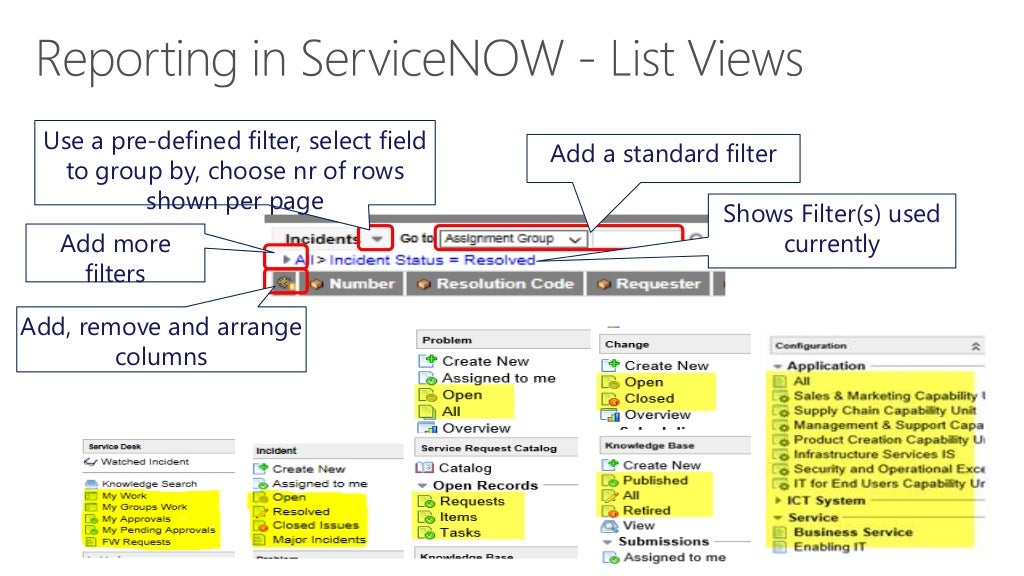The height and width of the screenshot is (576, 1024).
Task: Open Infrastructure Services IS
Action: coord(874,455)
